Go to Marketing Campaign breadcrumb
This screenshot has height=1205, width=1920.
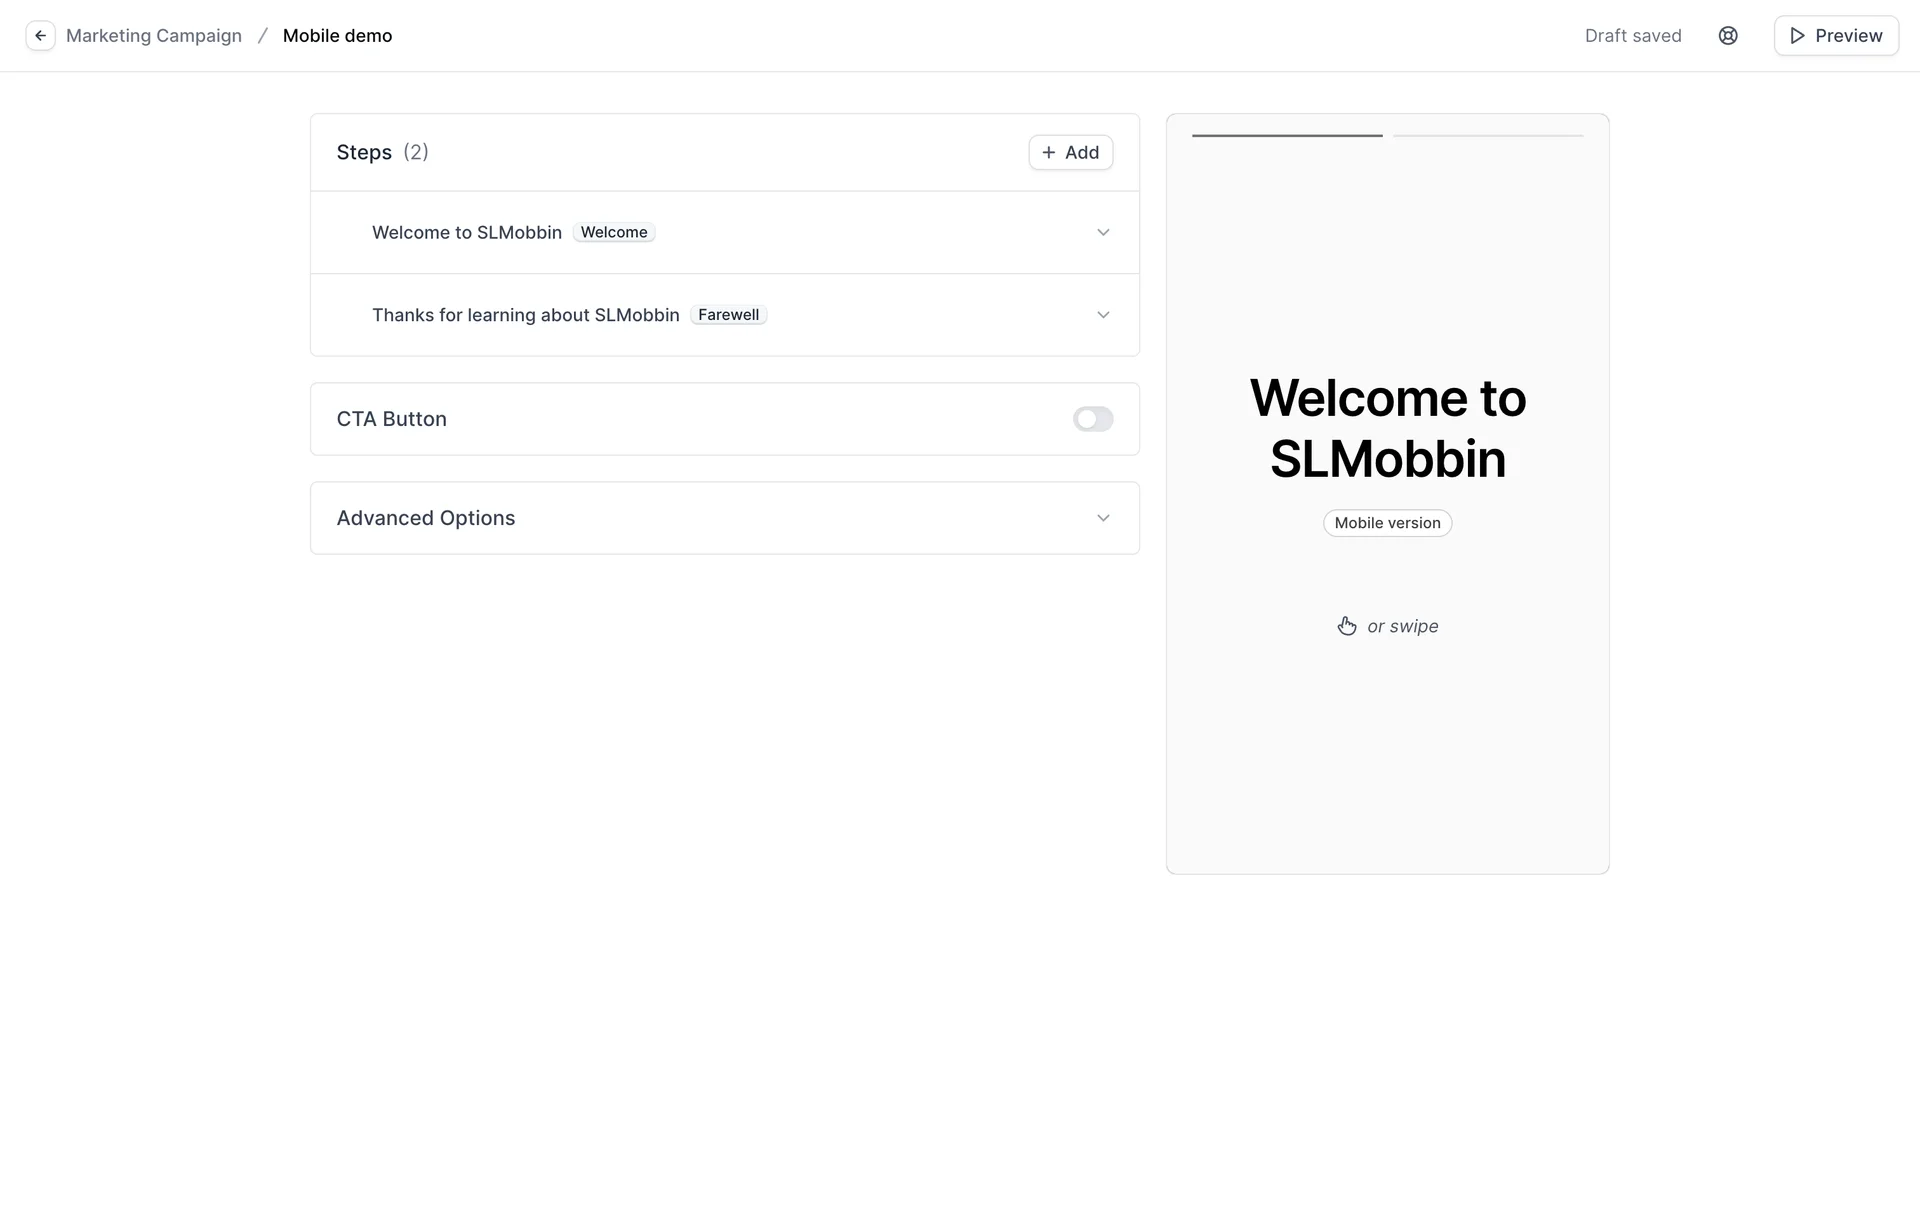tap(154, 36)
